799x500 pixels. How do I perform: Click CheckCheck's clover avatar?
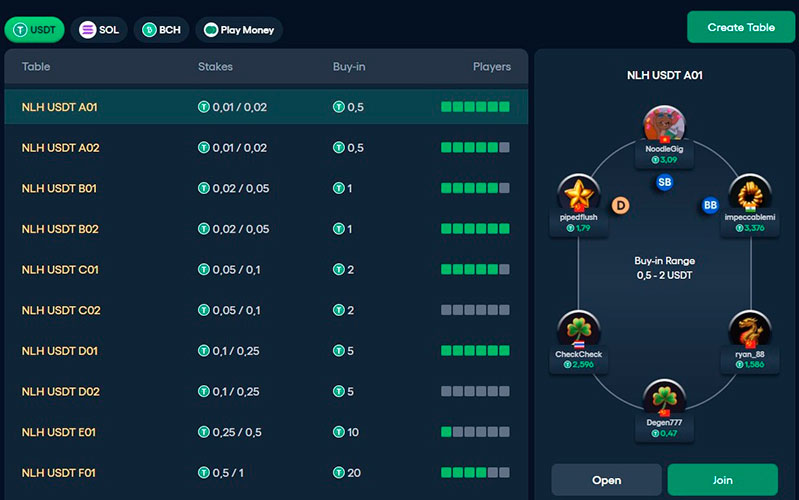pyautogui.click(x=579, y=329)
